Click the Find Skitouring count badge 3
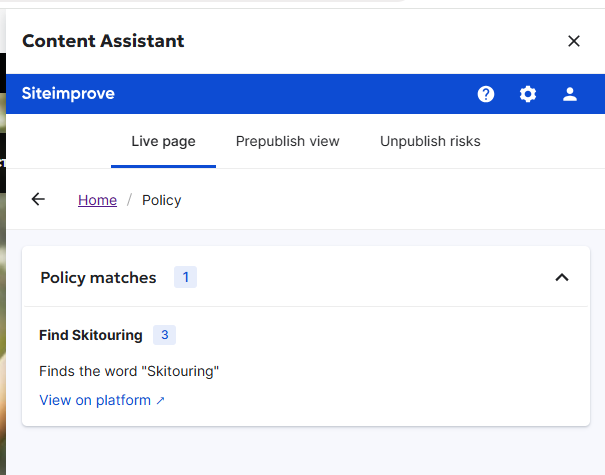Screen dimensions: 605x475 point(164,335)
